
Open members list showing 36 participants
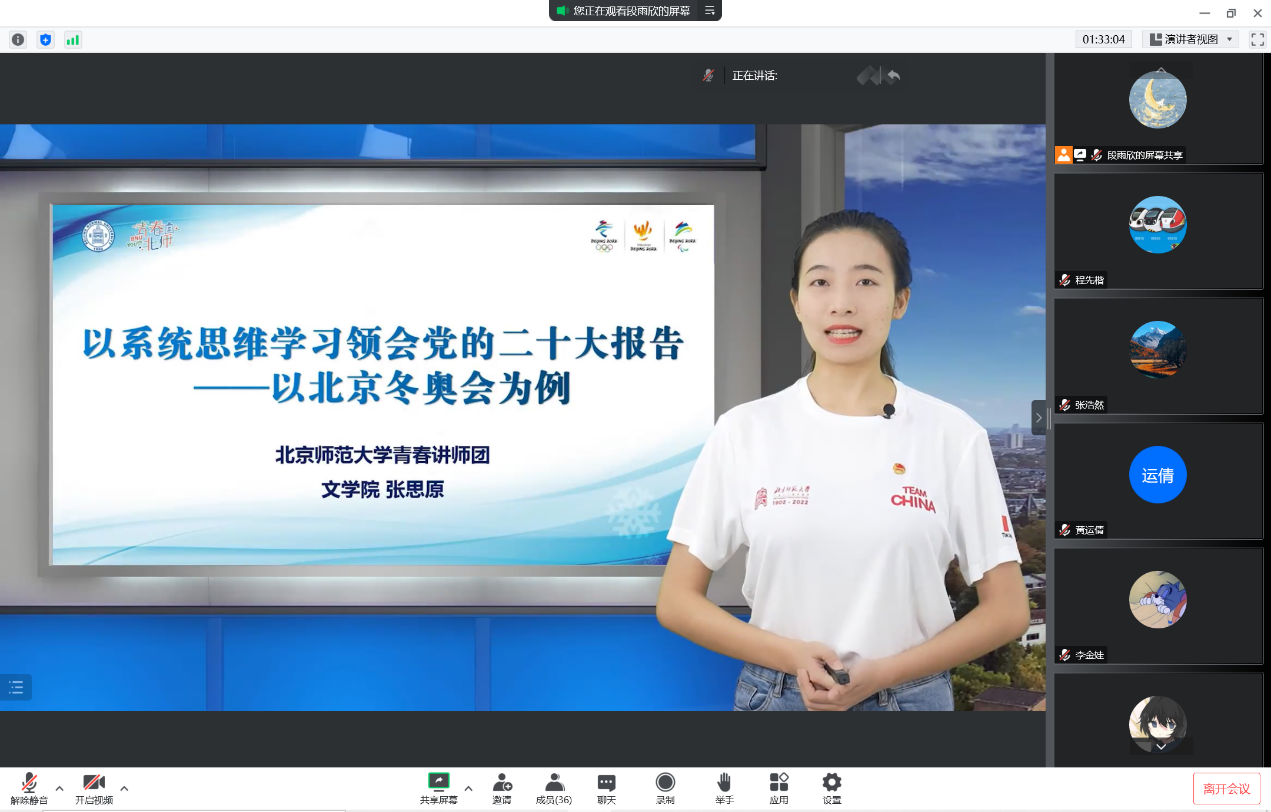(553, 787)
